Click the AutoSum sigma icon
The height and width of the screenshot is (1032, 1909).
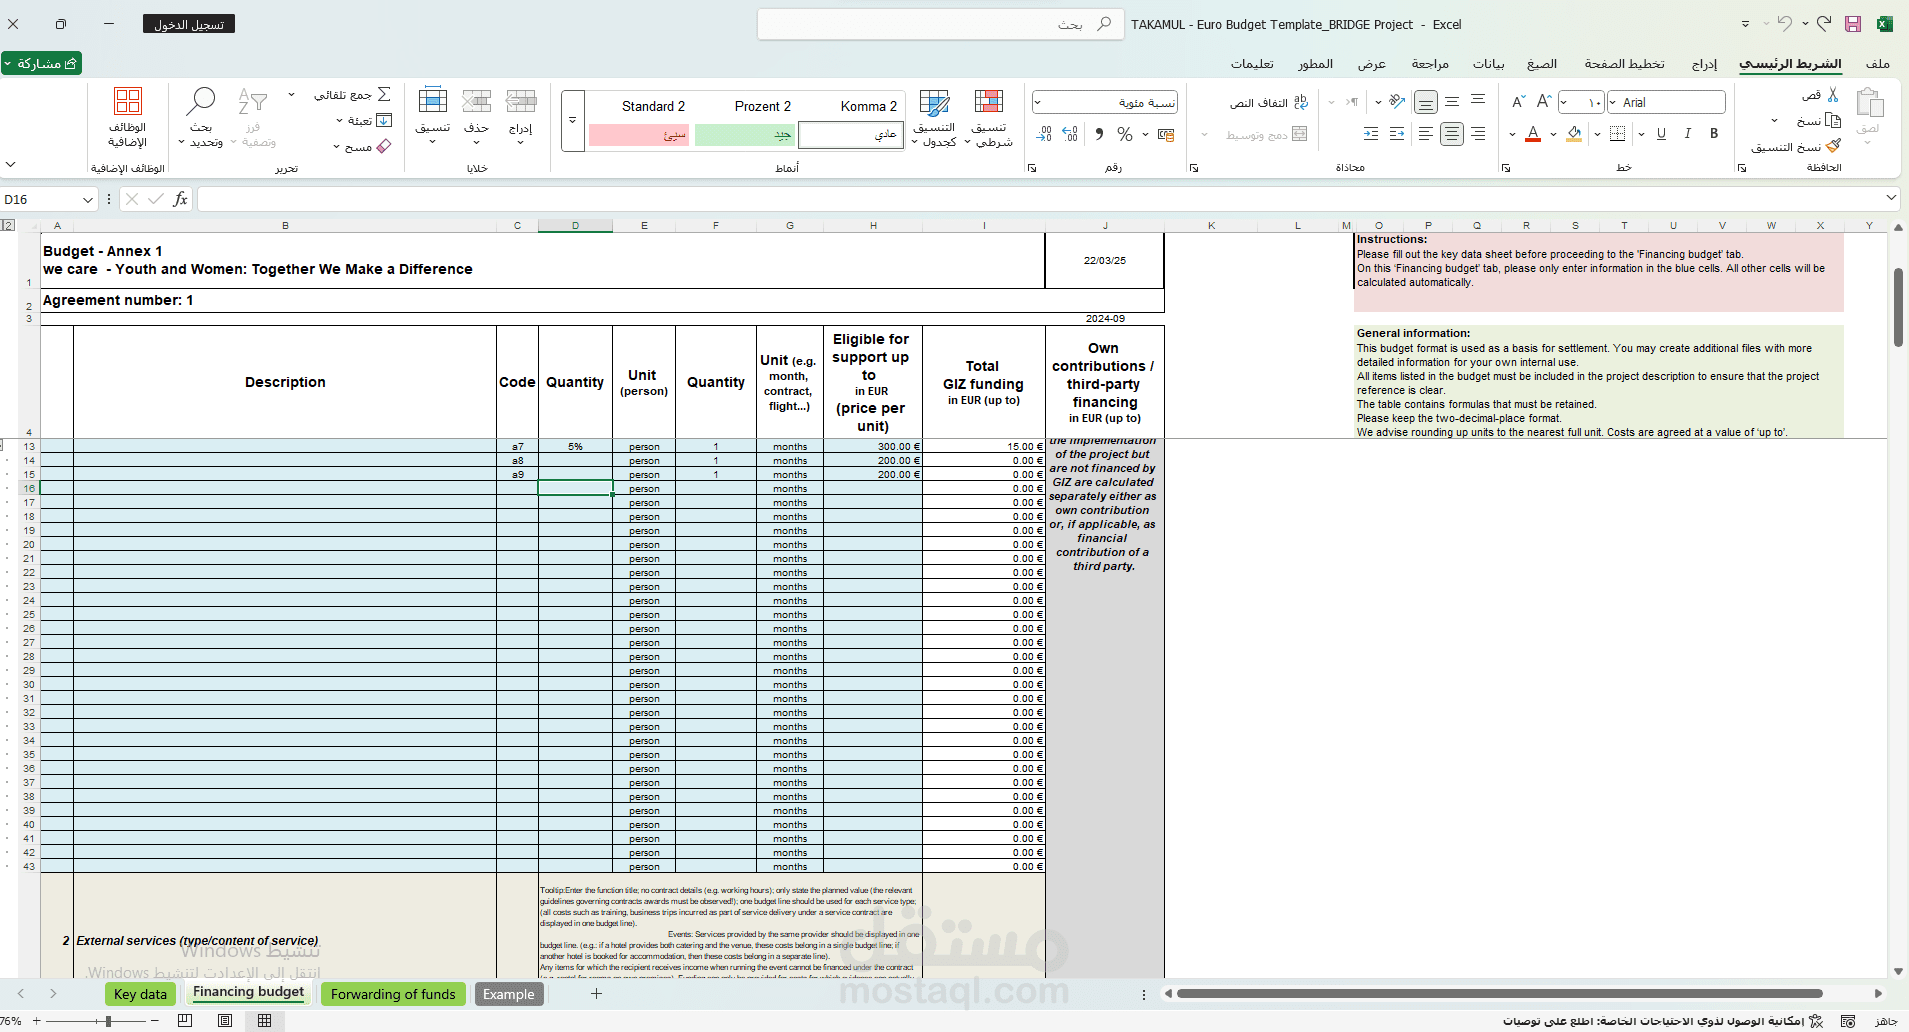(384, 94)
